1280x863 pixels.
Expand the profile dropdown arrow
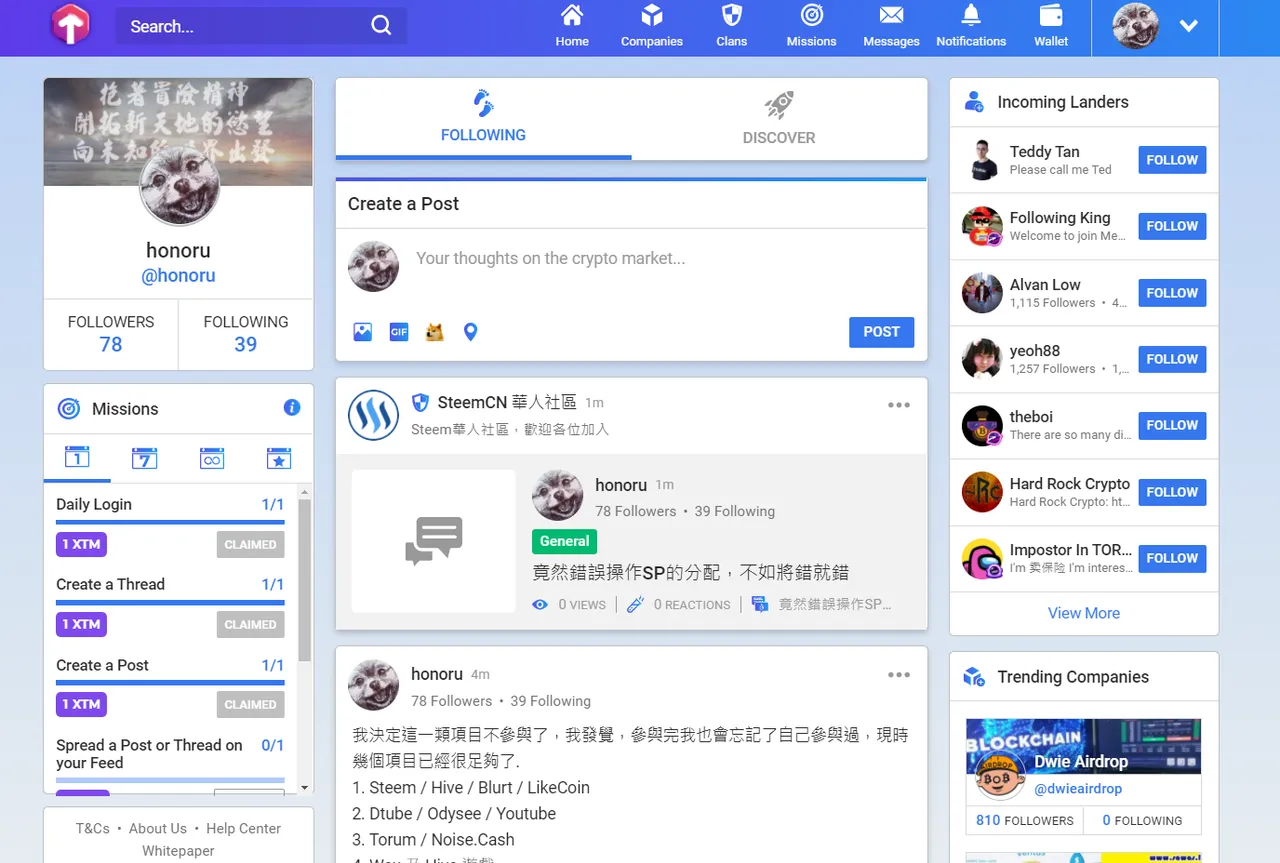pyautogui.click(x=1189, y=27)
